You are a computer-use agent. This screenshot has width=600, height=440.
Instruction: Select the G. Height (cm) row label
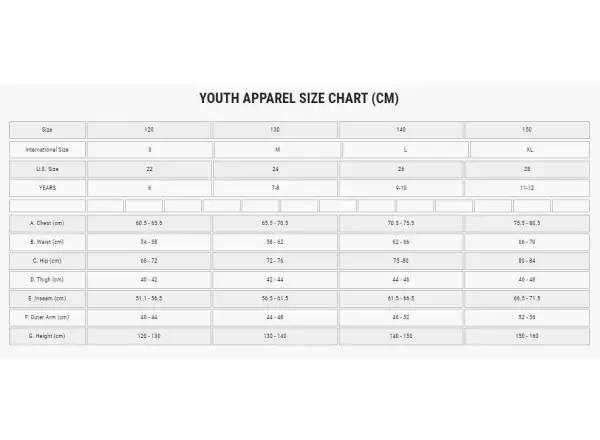(x=47, y=336)
